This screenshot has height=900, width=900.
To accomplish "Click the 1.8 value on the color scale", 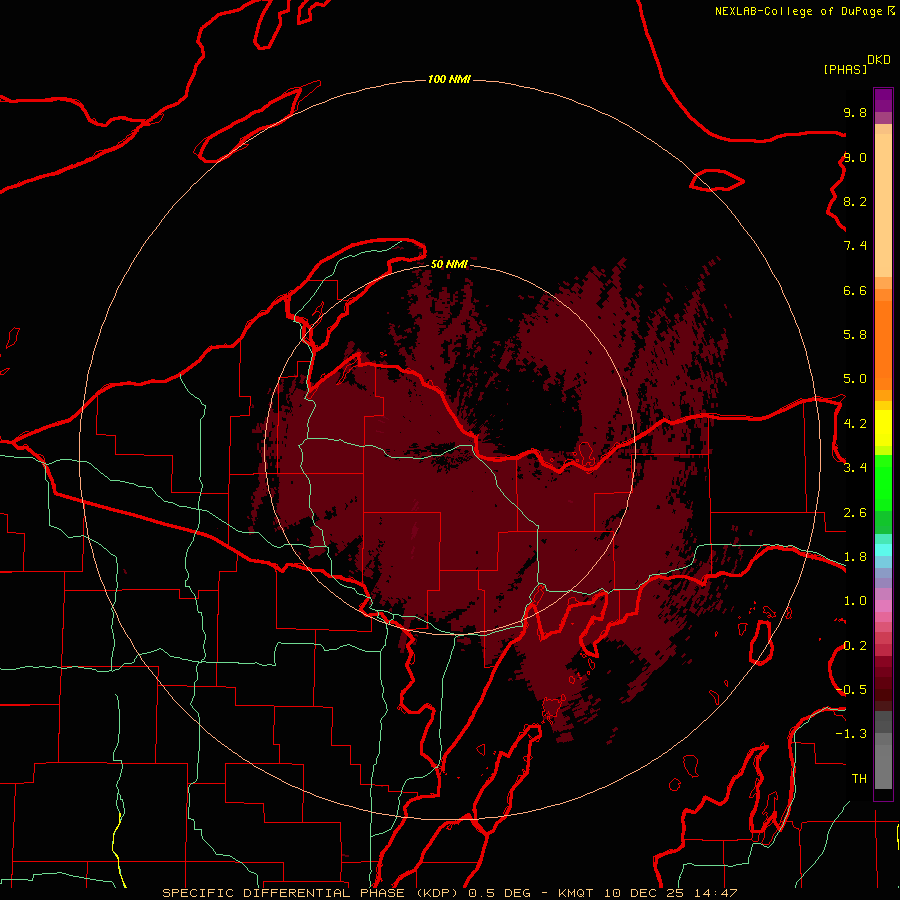I will click(x=855, y=557).
